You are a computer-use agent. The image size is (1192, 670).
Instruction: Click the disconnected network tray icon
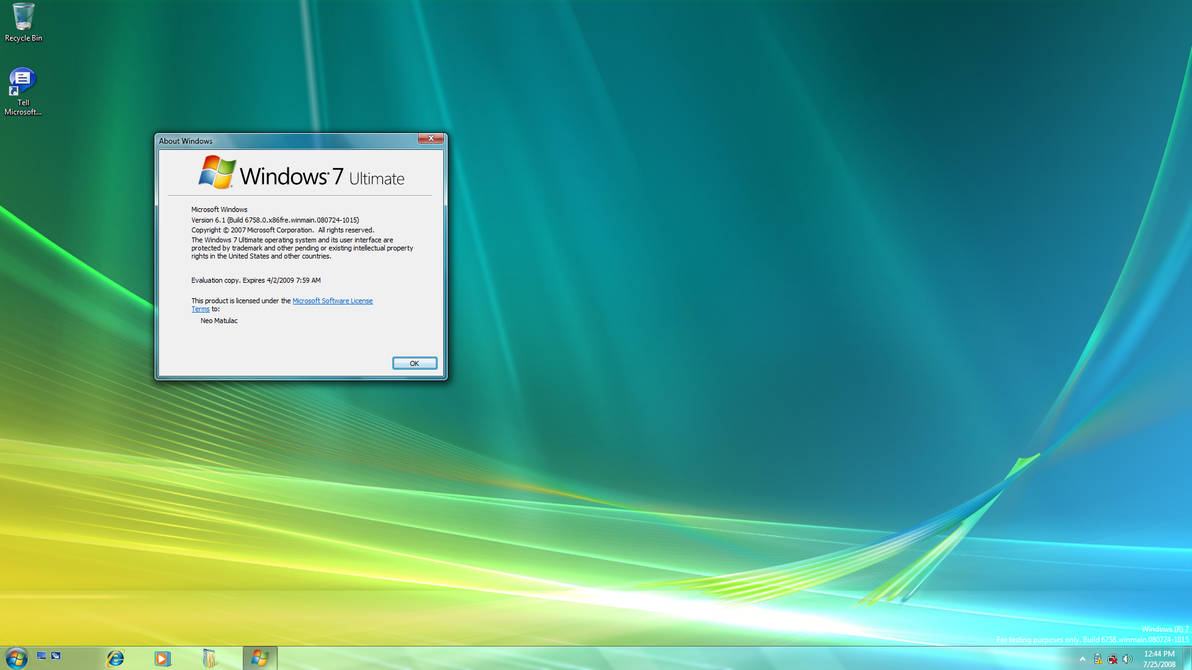tap(1113, 659)
